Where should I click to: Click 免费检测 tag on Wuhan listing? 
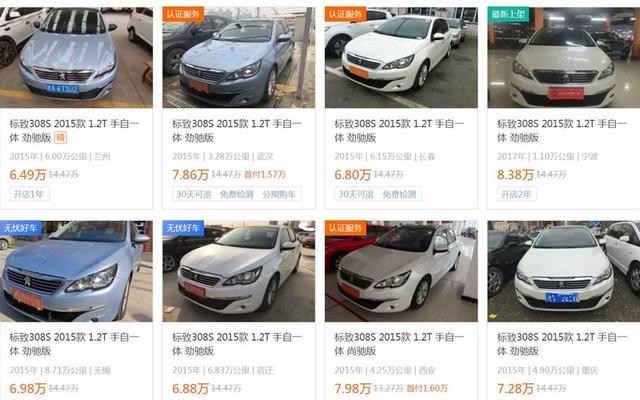pos(237,194)
